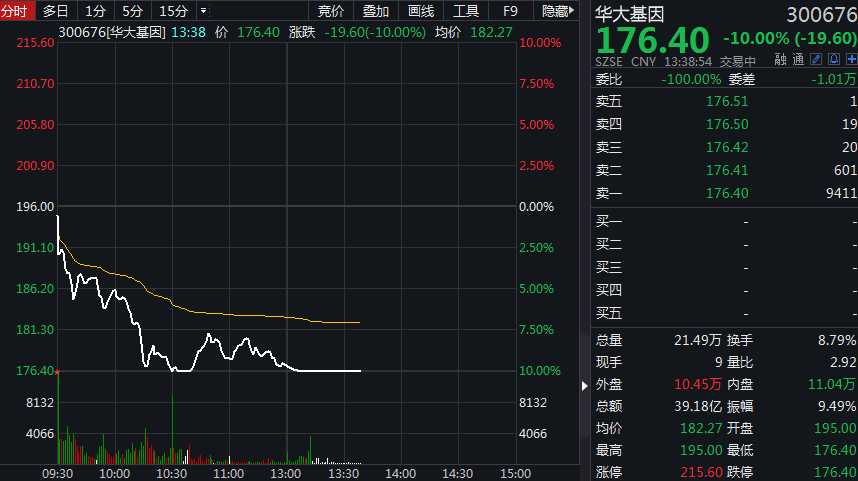858x481 pixels.
Task: Click the 叠加 overlay button
Action: pyautogui.click(x=375, y=11)
